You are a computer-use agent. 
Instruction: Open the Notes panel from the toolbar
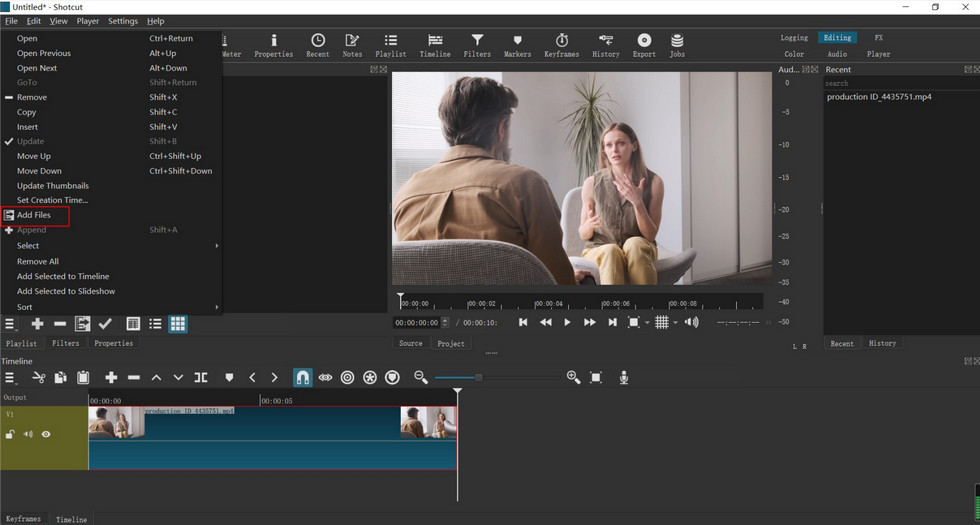(352, 46)
